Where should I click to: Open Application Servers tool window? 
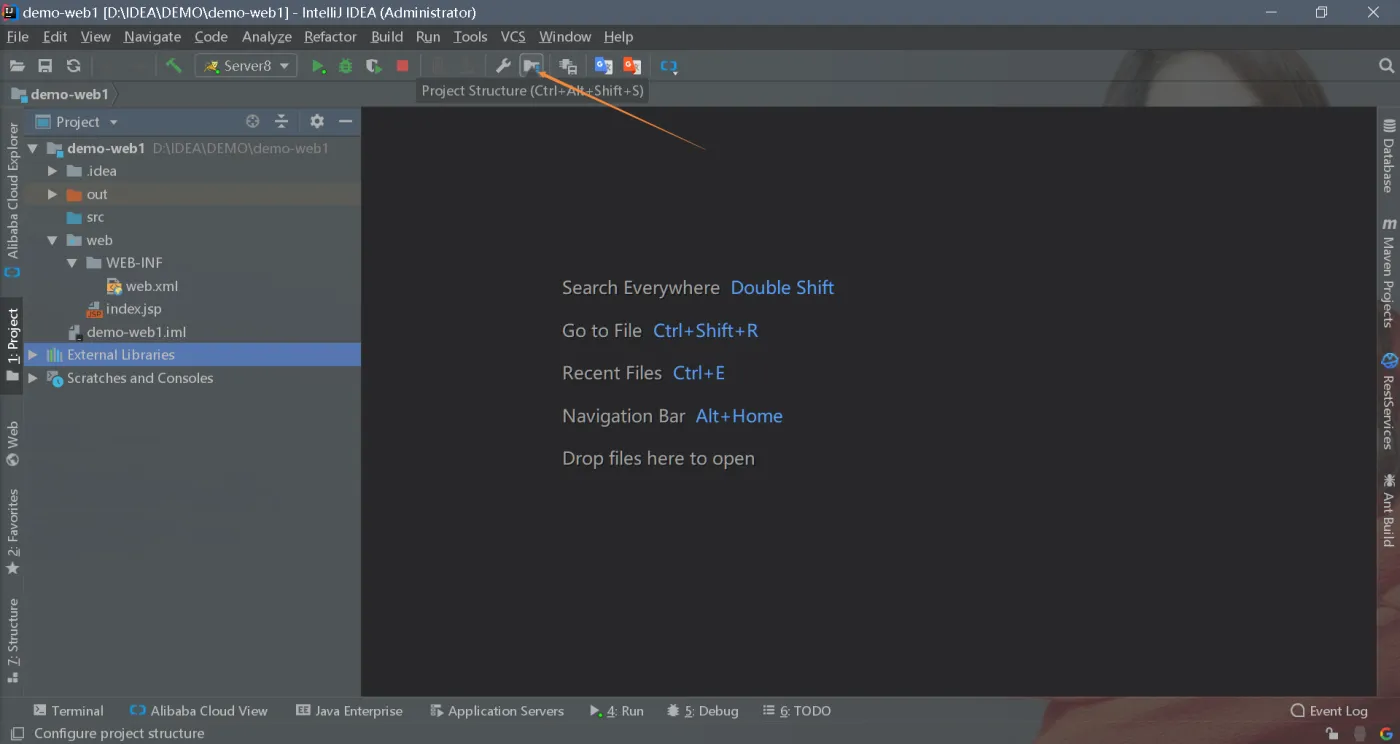click(x=497, y=711)
